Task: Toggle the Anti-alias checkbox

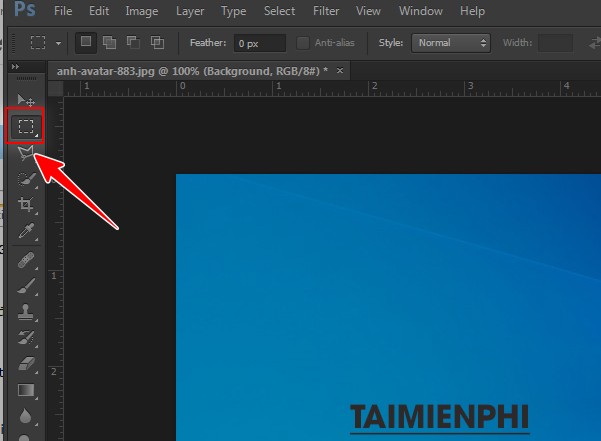Action: [303, 43]
